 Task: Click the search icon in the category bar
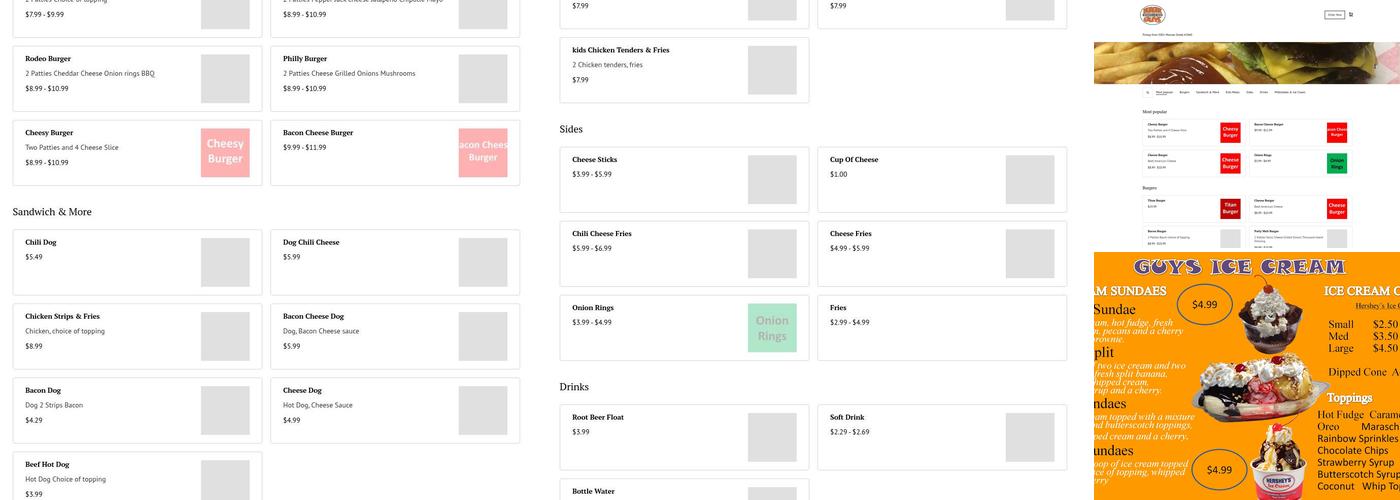1148,92
